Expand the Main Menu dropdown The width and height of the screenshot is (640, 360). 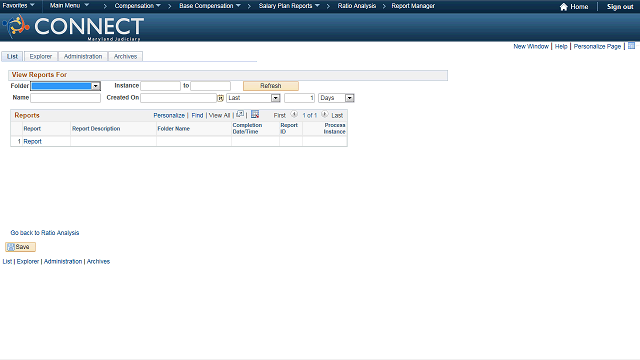coord(69,6)
